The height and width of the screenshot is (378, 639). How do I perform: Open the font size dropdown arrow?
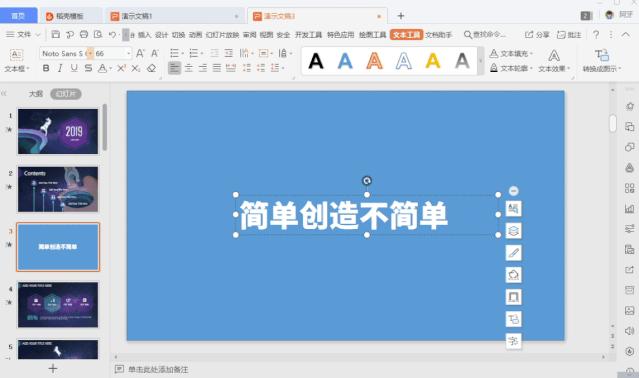point(128,53)
